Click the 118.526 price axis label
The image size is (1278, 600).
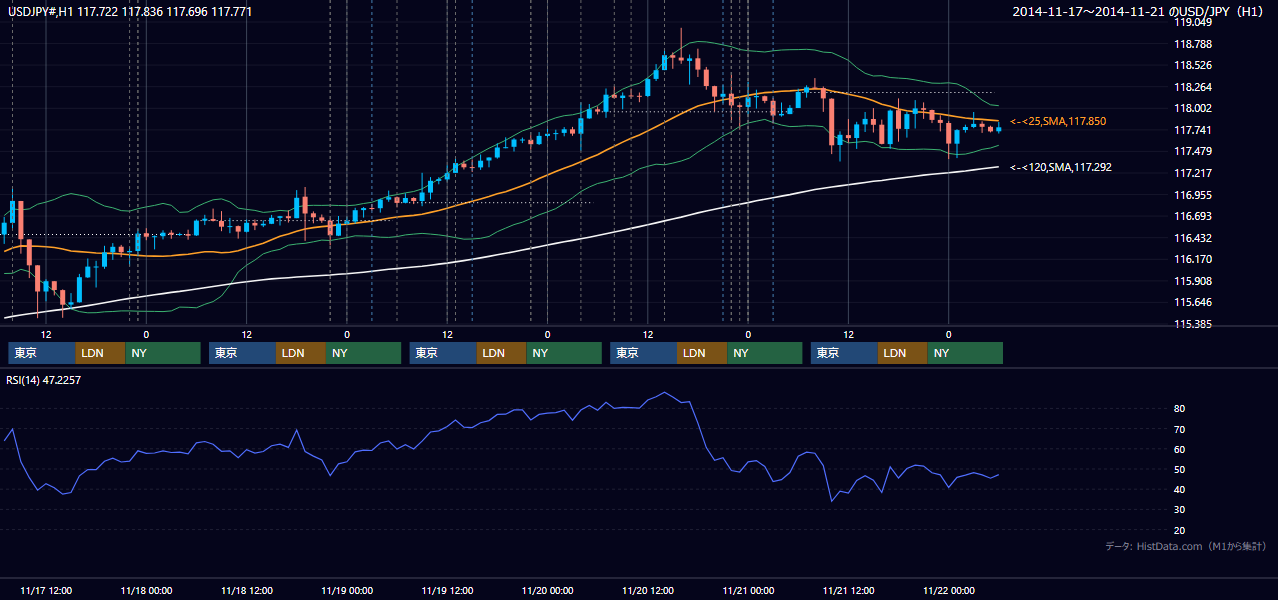click(x=1192, y=66)
